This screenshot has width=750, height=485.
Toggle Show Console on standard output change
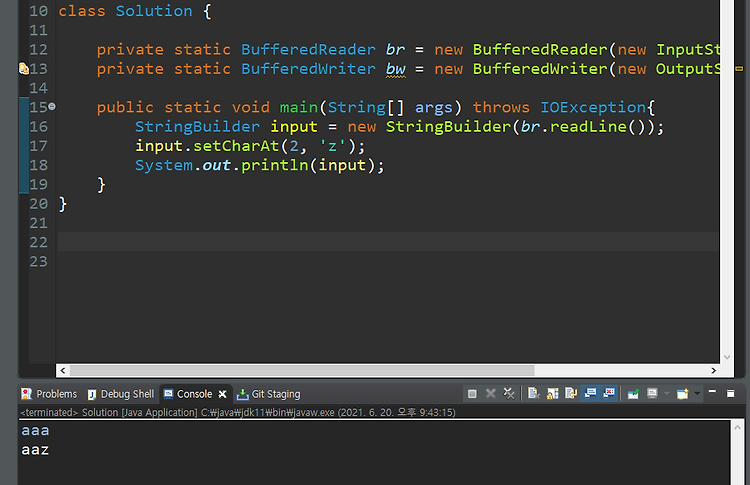pos(590,394)
